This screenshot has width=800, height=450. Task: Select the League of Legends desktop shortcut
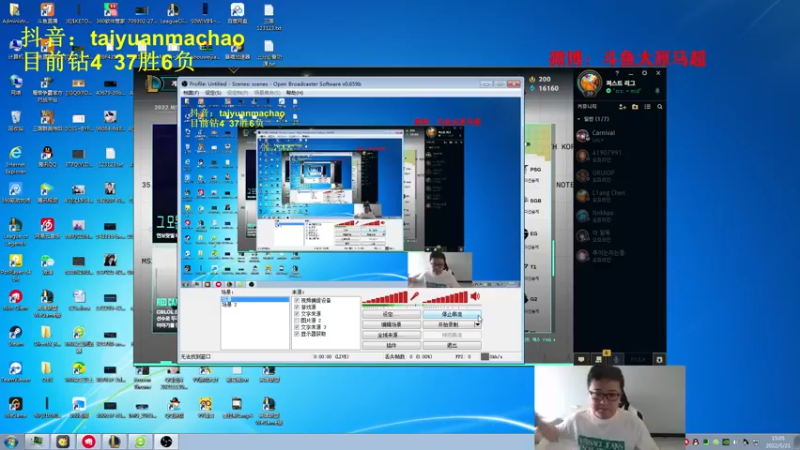click(15, 232)
